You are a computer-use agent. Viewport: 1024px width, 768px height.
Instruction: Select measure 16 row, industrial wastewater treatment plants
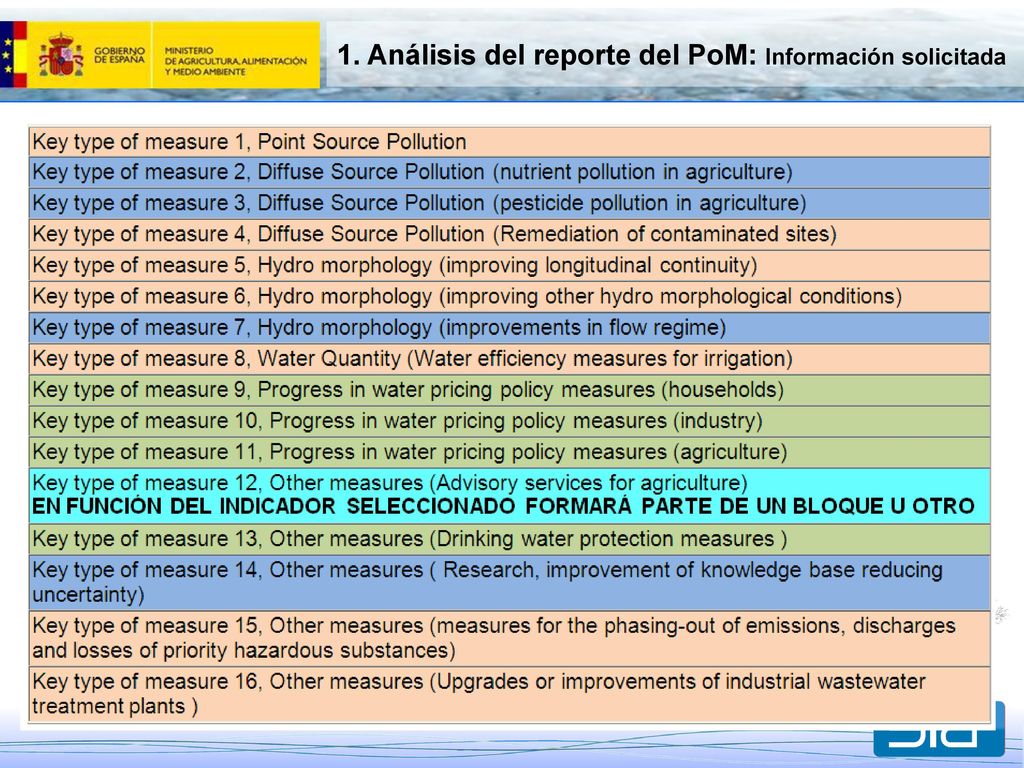(x=509, y=694)
